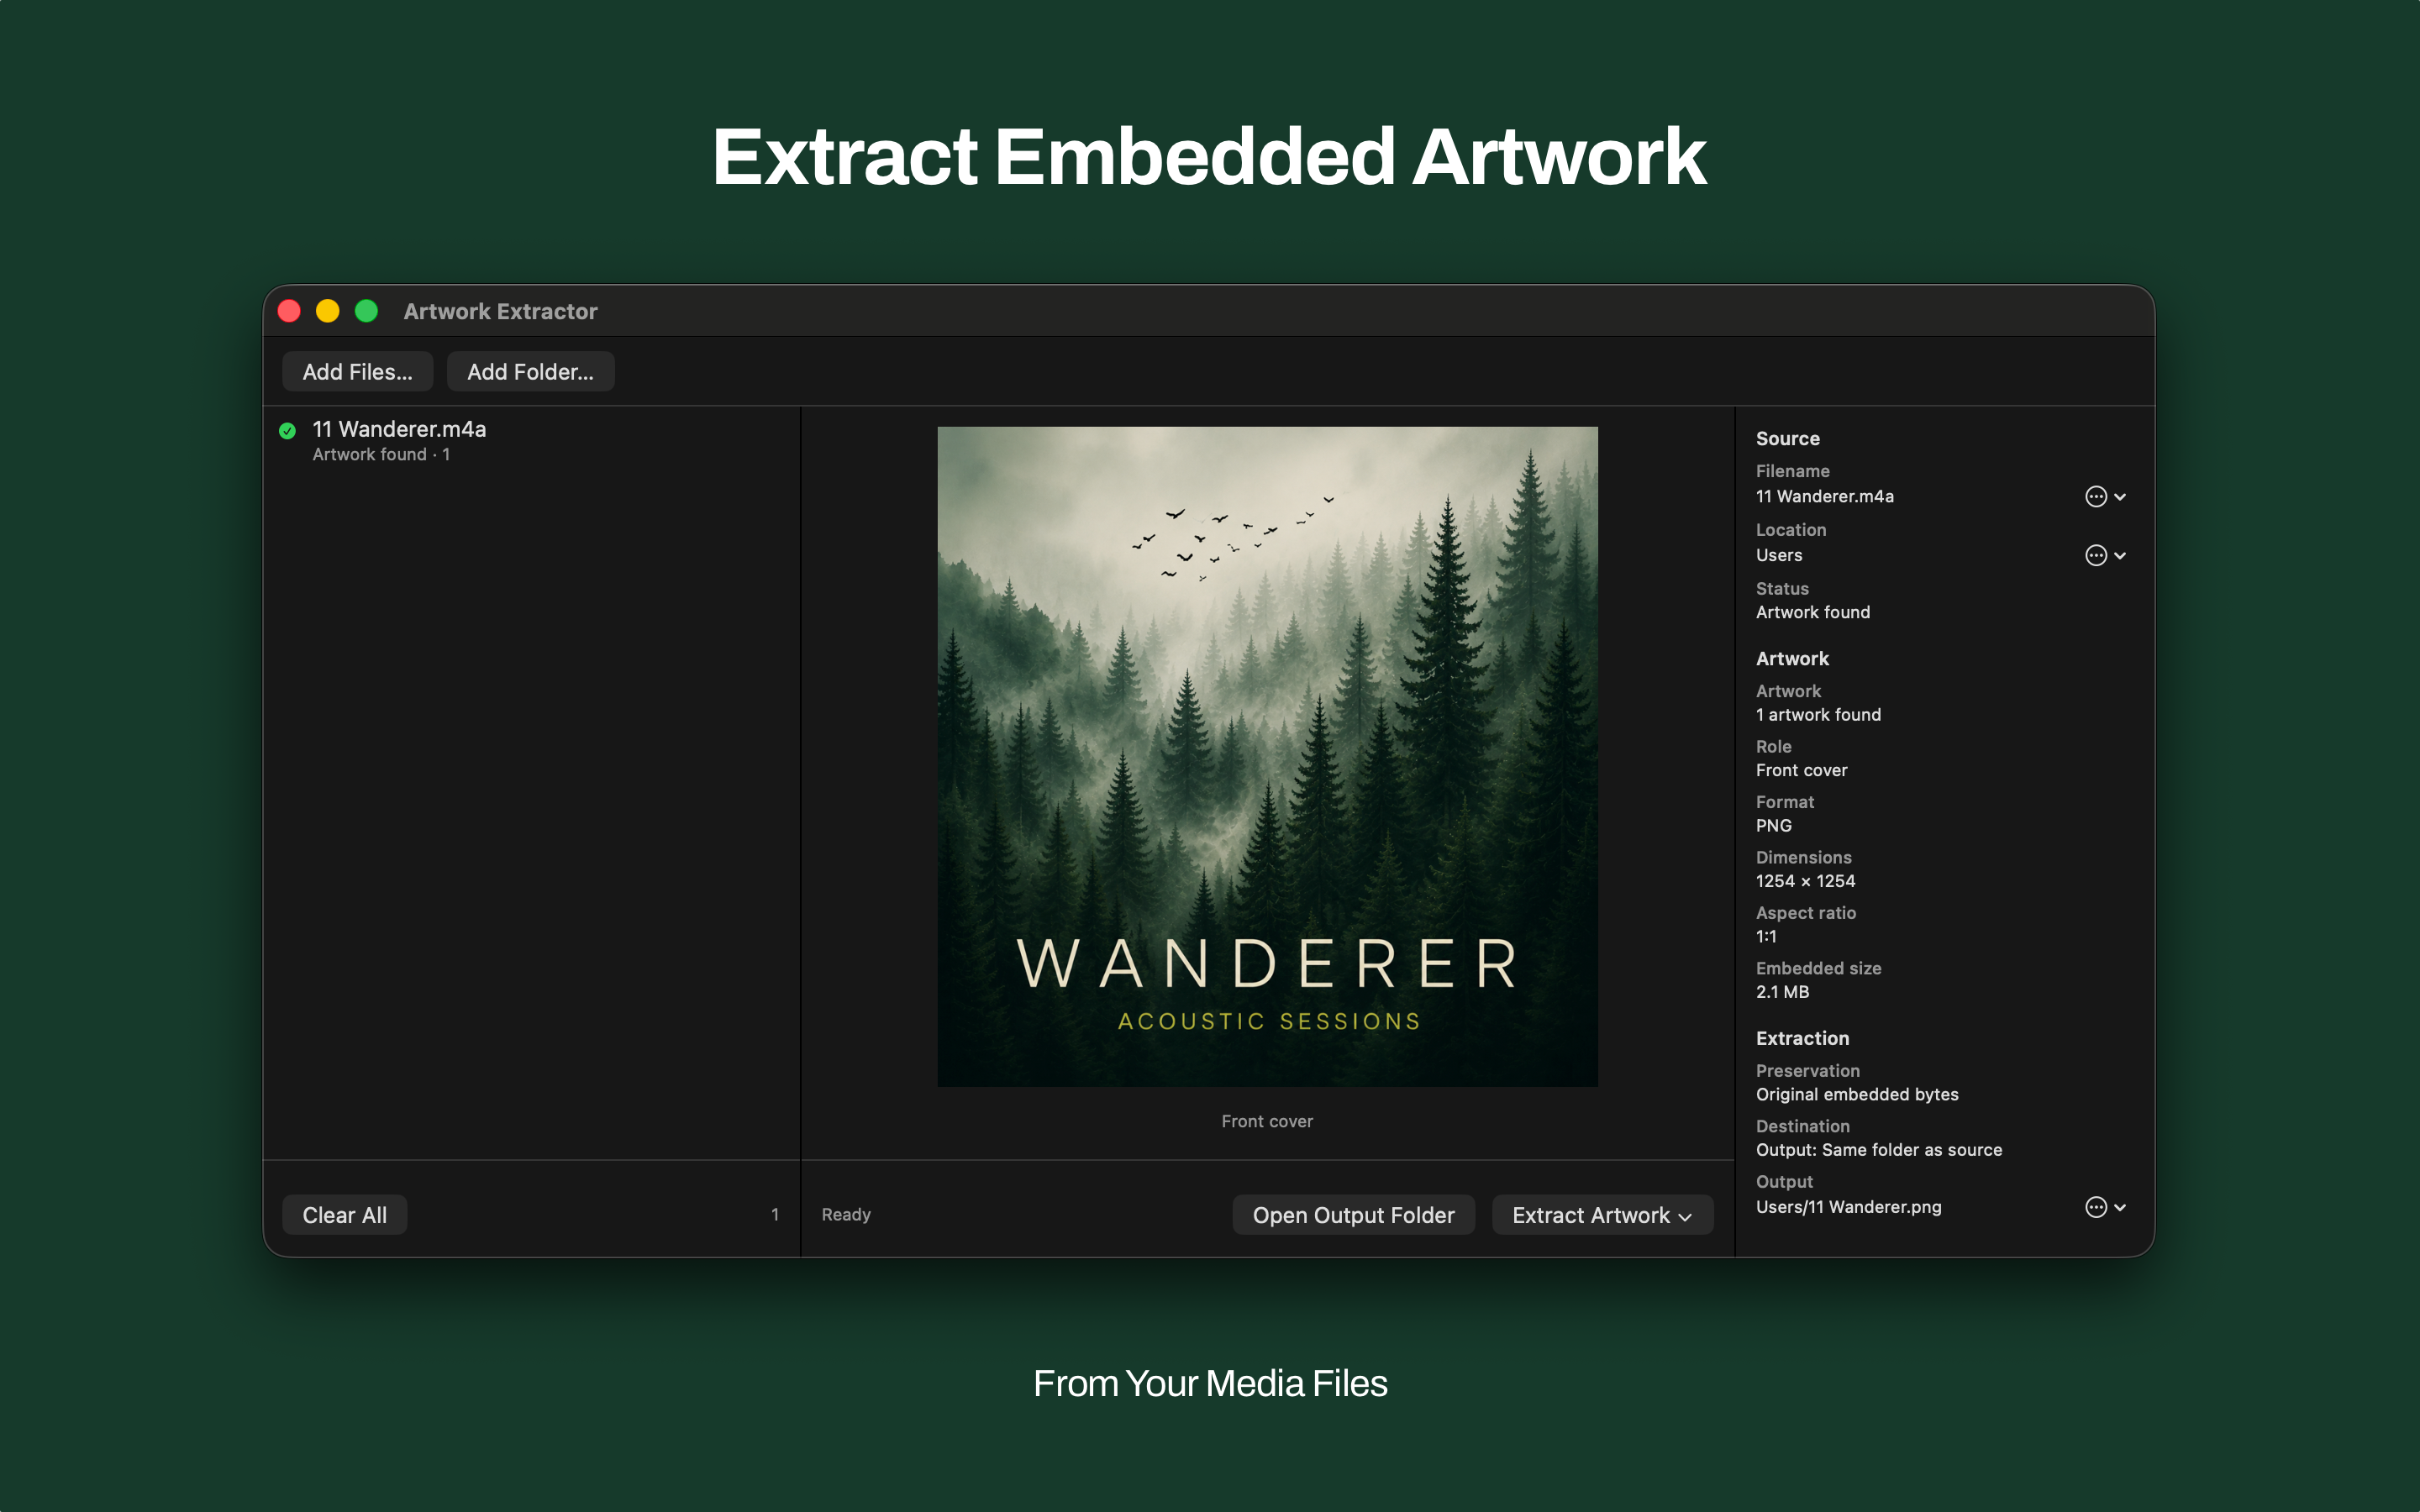This screenshot has height=1512, width=2420.
Task: Click the Add Files... button
Action: click(357, 372)
